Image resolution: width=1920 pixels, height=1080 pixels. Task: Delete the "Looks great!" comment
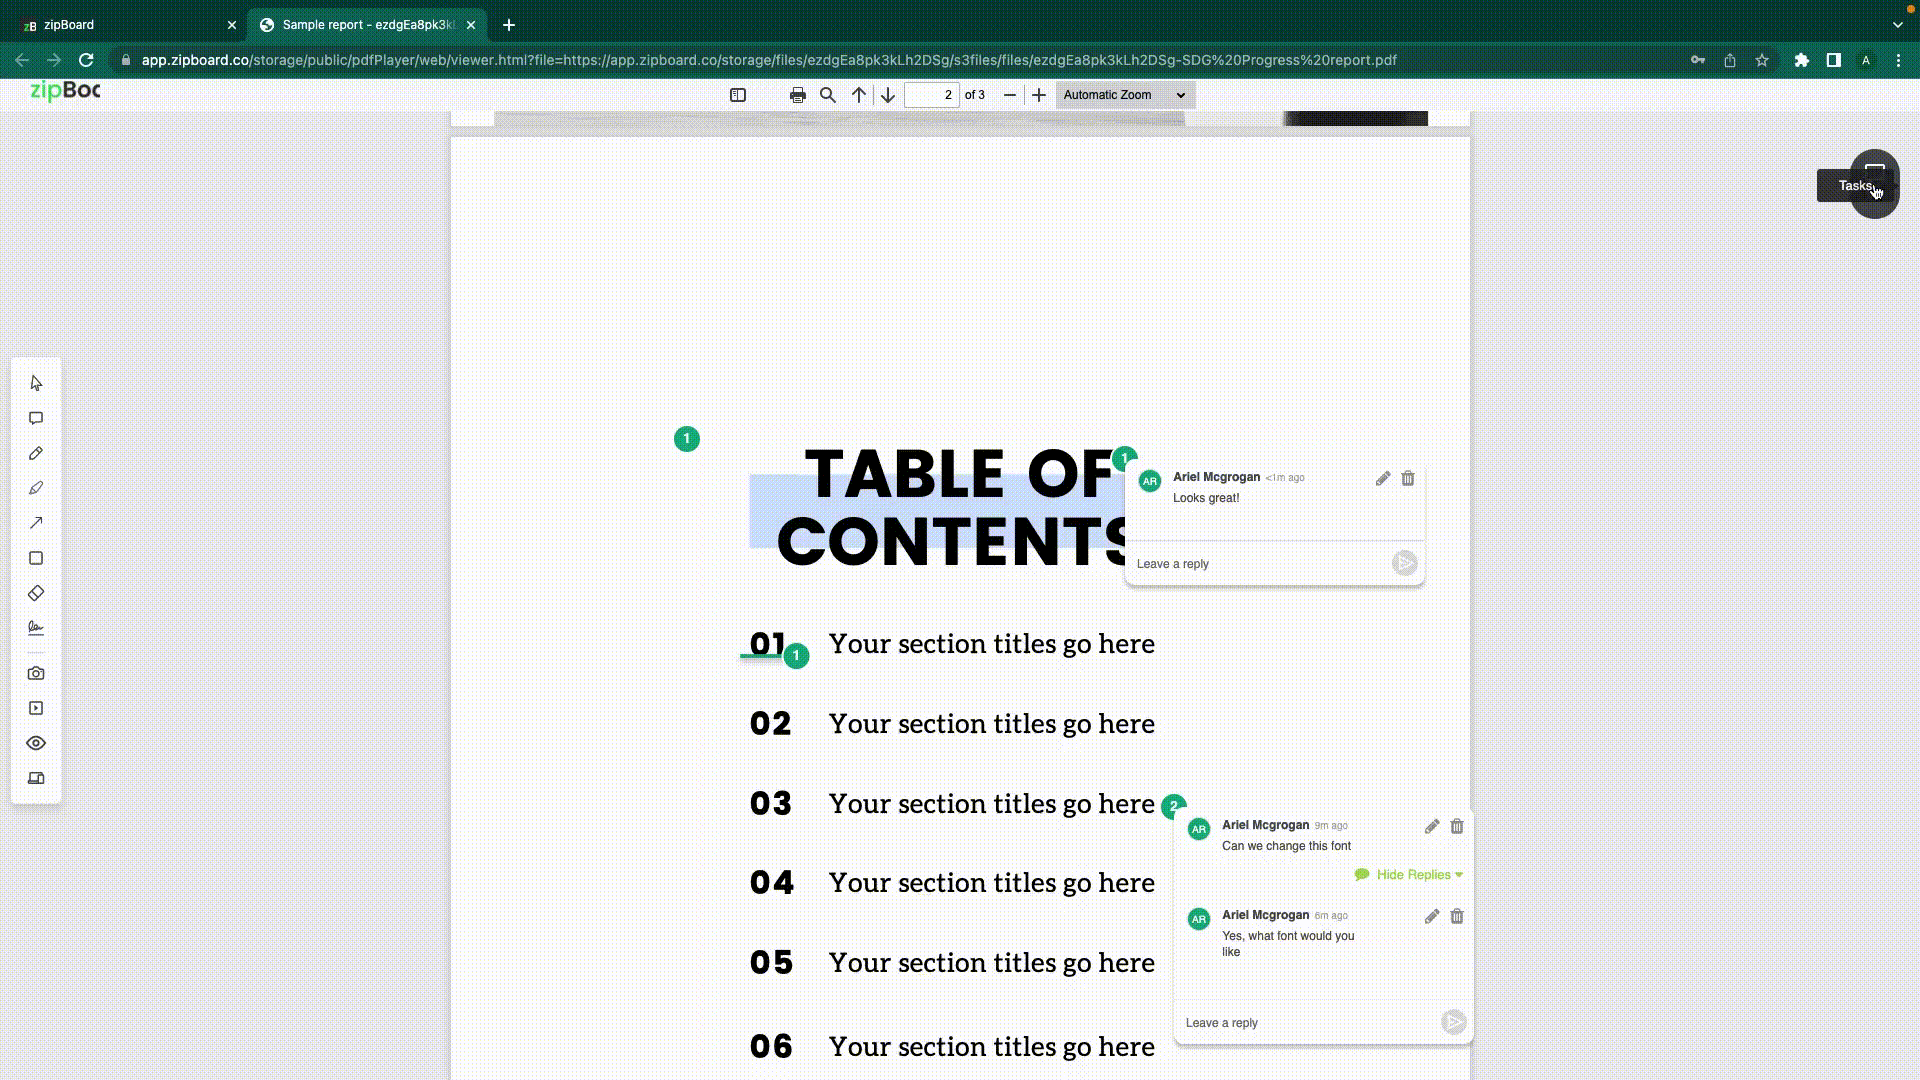tap(1408, 479)
